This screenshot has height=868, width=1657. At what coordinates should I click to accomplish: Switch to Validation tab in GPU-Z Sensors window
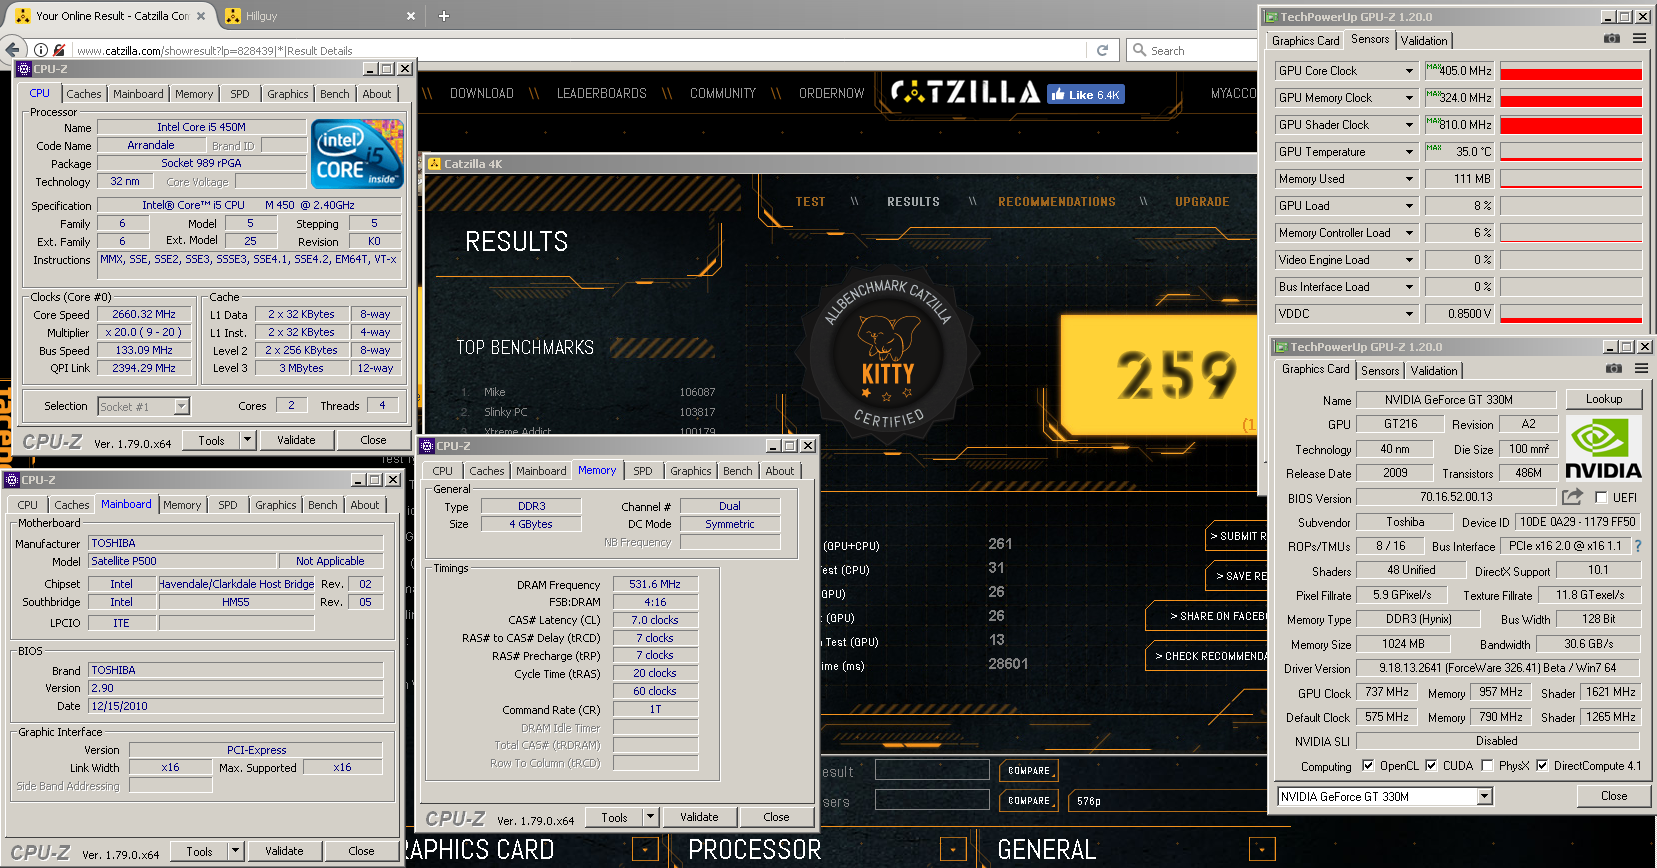(x=1424, y=41)
